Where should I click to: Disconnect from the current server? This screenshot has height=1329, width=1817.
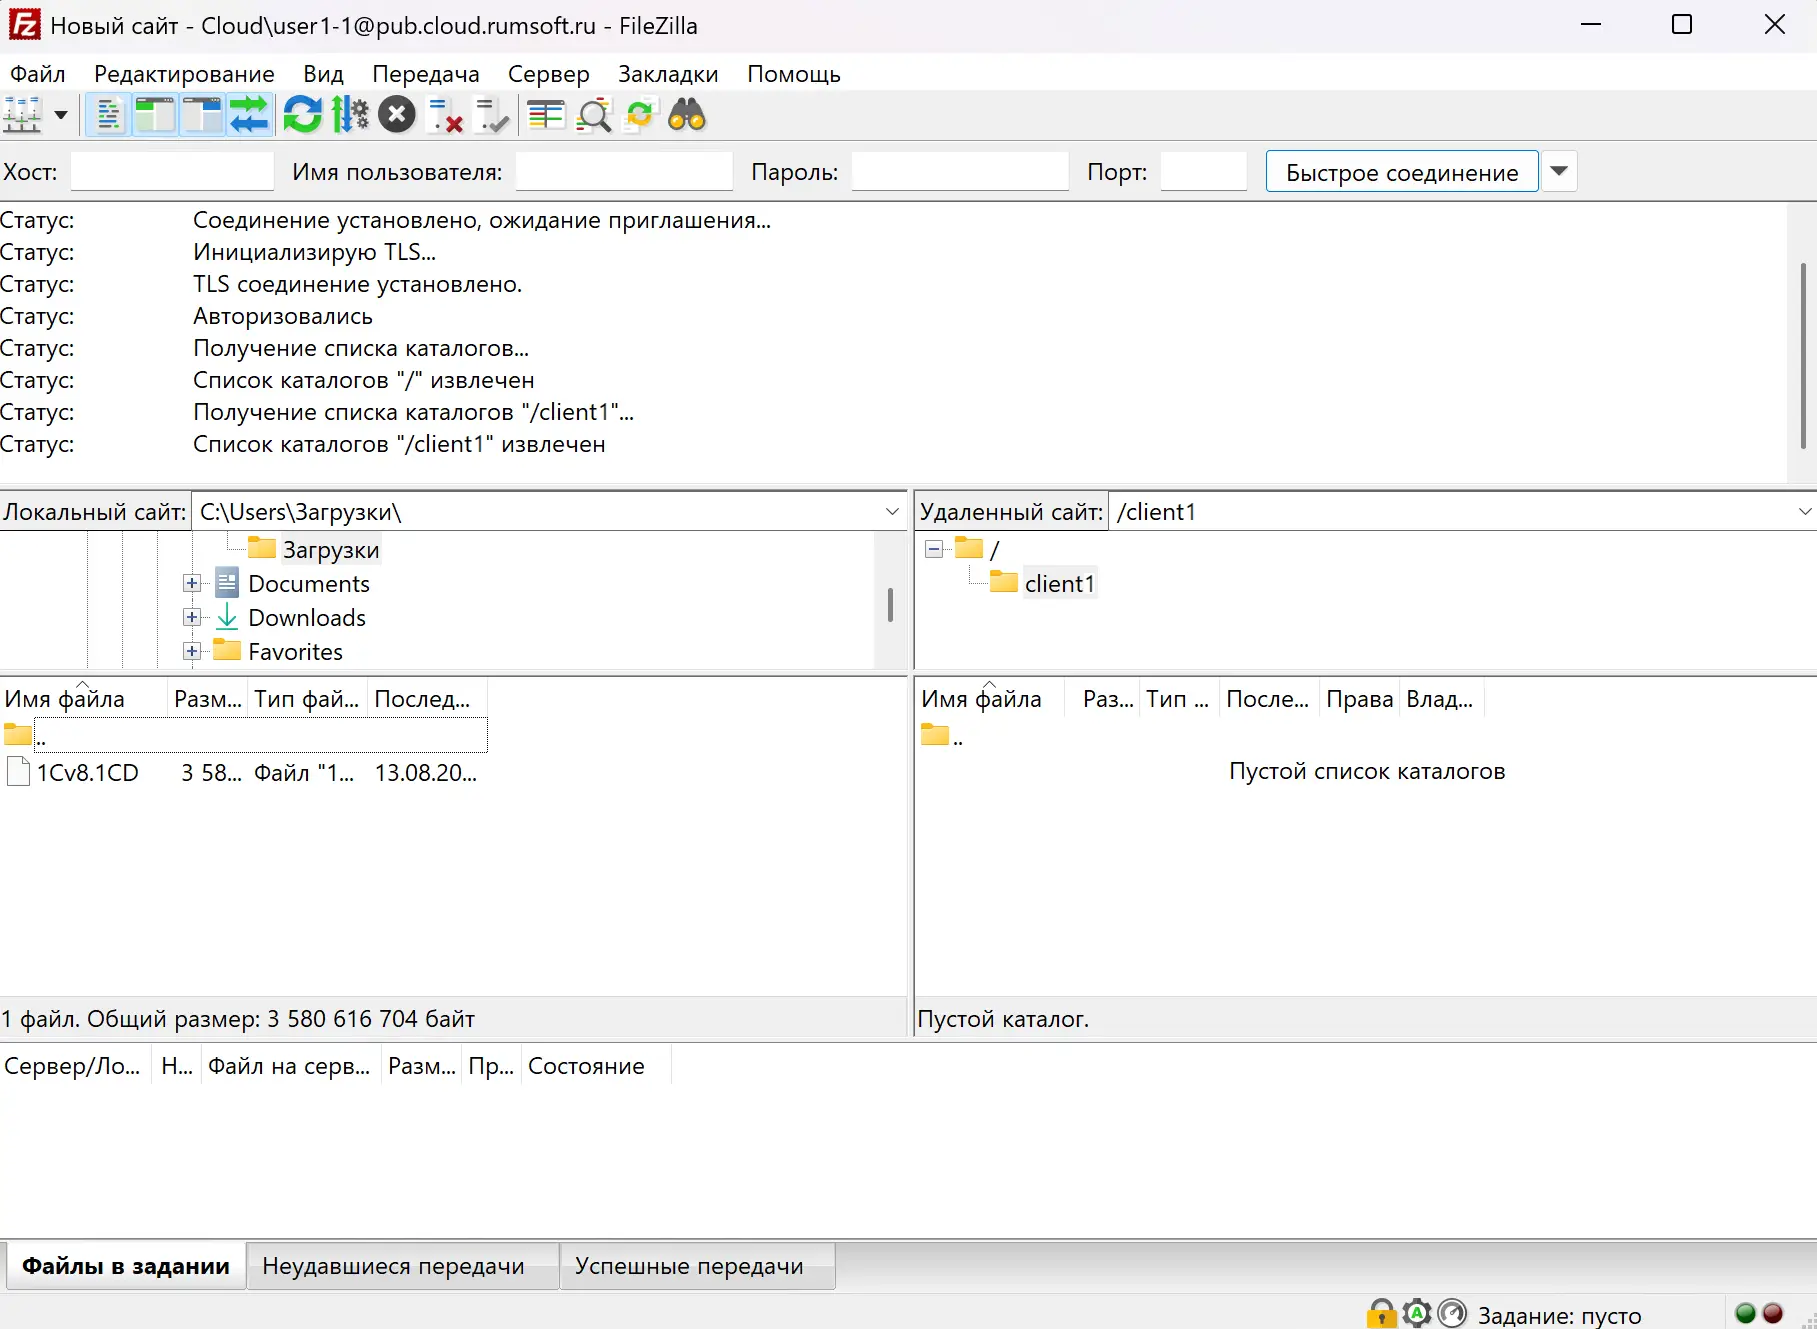click(x=444, y=115)
